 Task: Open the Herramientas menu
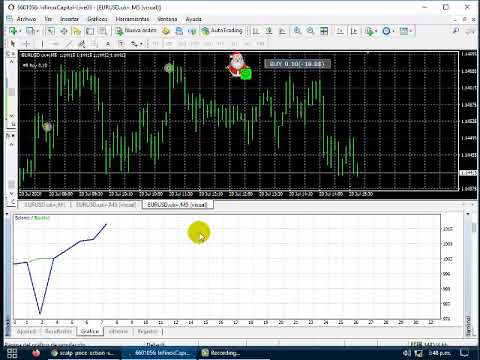(132, 19)
